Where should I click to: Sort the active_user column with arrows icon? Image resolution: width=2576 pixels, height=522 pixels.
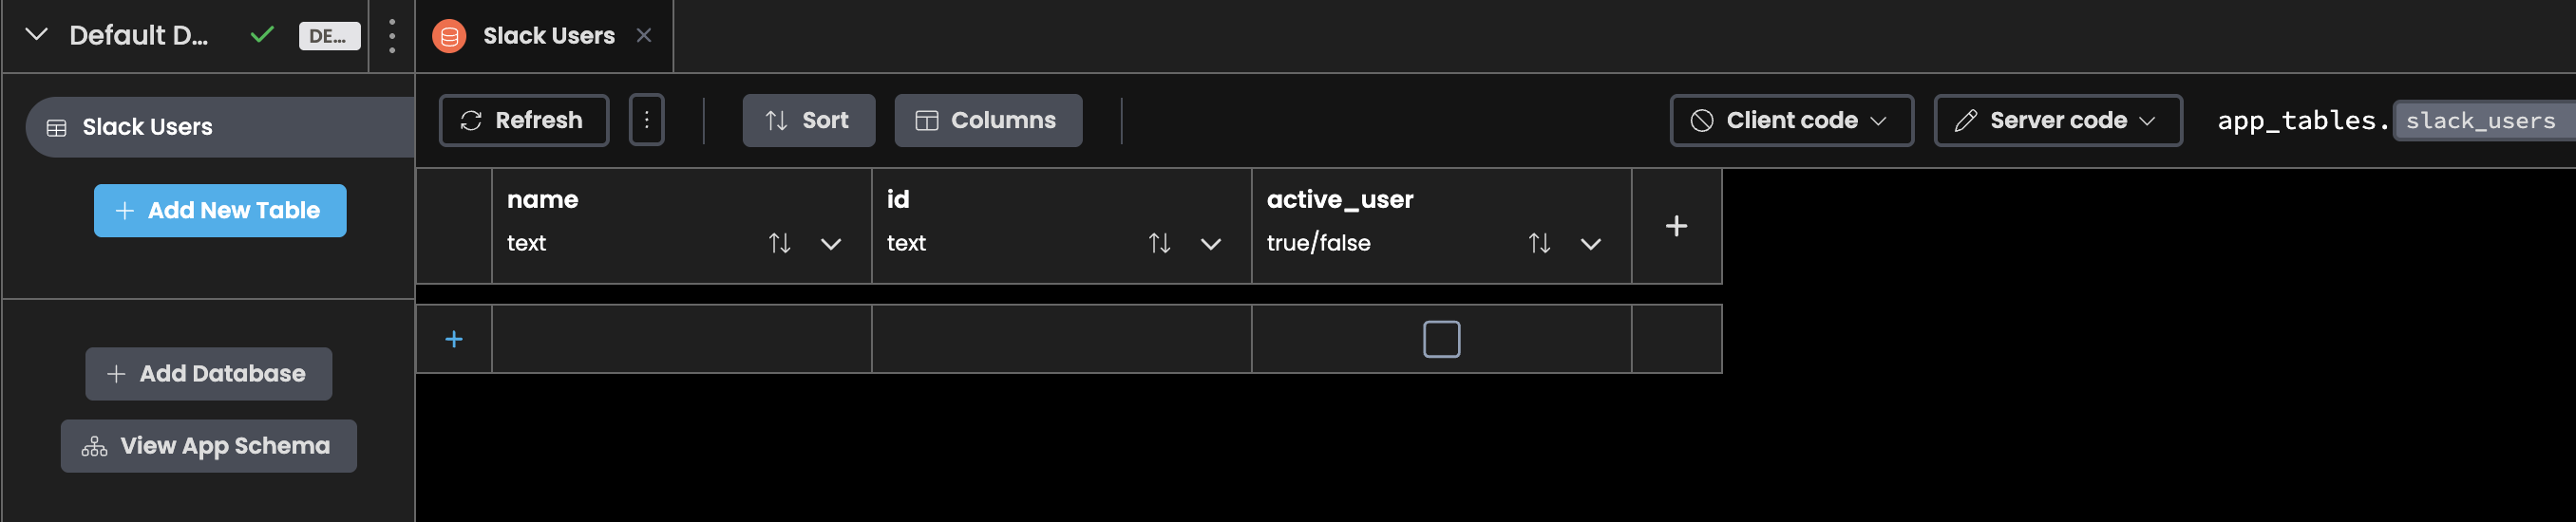coord(1539,243)
